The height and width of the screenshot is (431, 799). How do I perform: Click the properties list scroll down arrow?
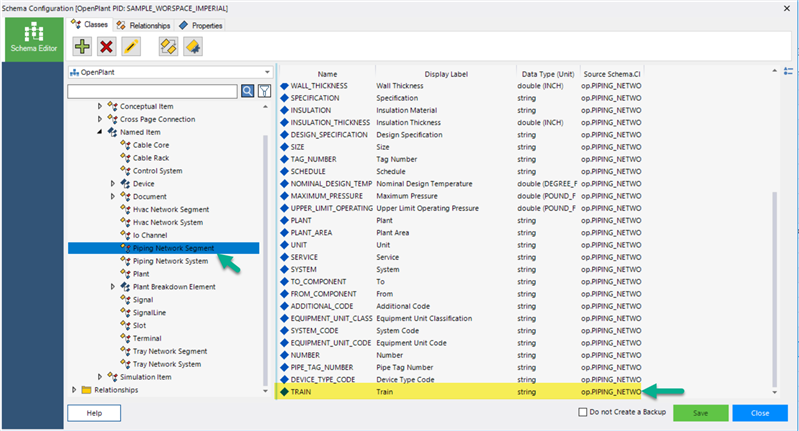pyautogui.click(x=775, y=392)
